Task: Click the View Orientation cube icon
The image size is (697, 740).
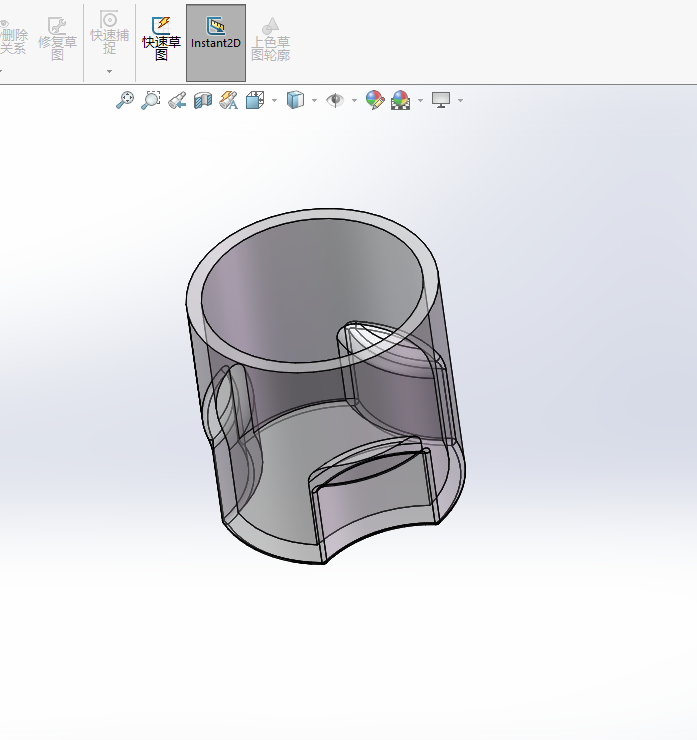Action: click(255, 100)
